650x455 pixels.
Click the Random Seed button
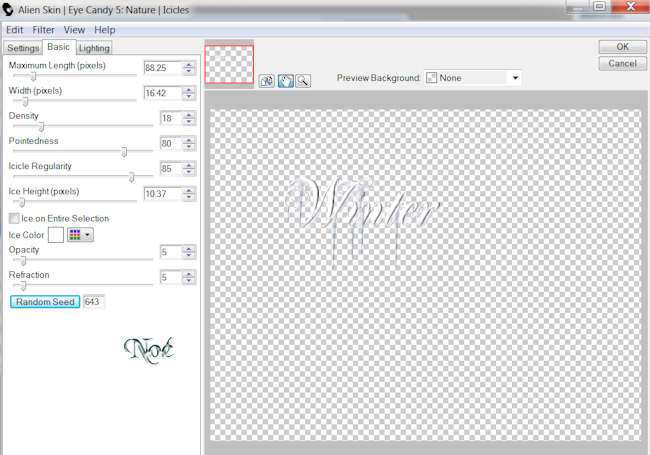44,301
